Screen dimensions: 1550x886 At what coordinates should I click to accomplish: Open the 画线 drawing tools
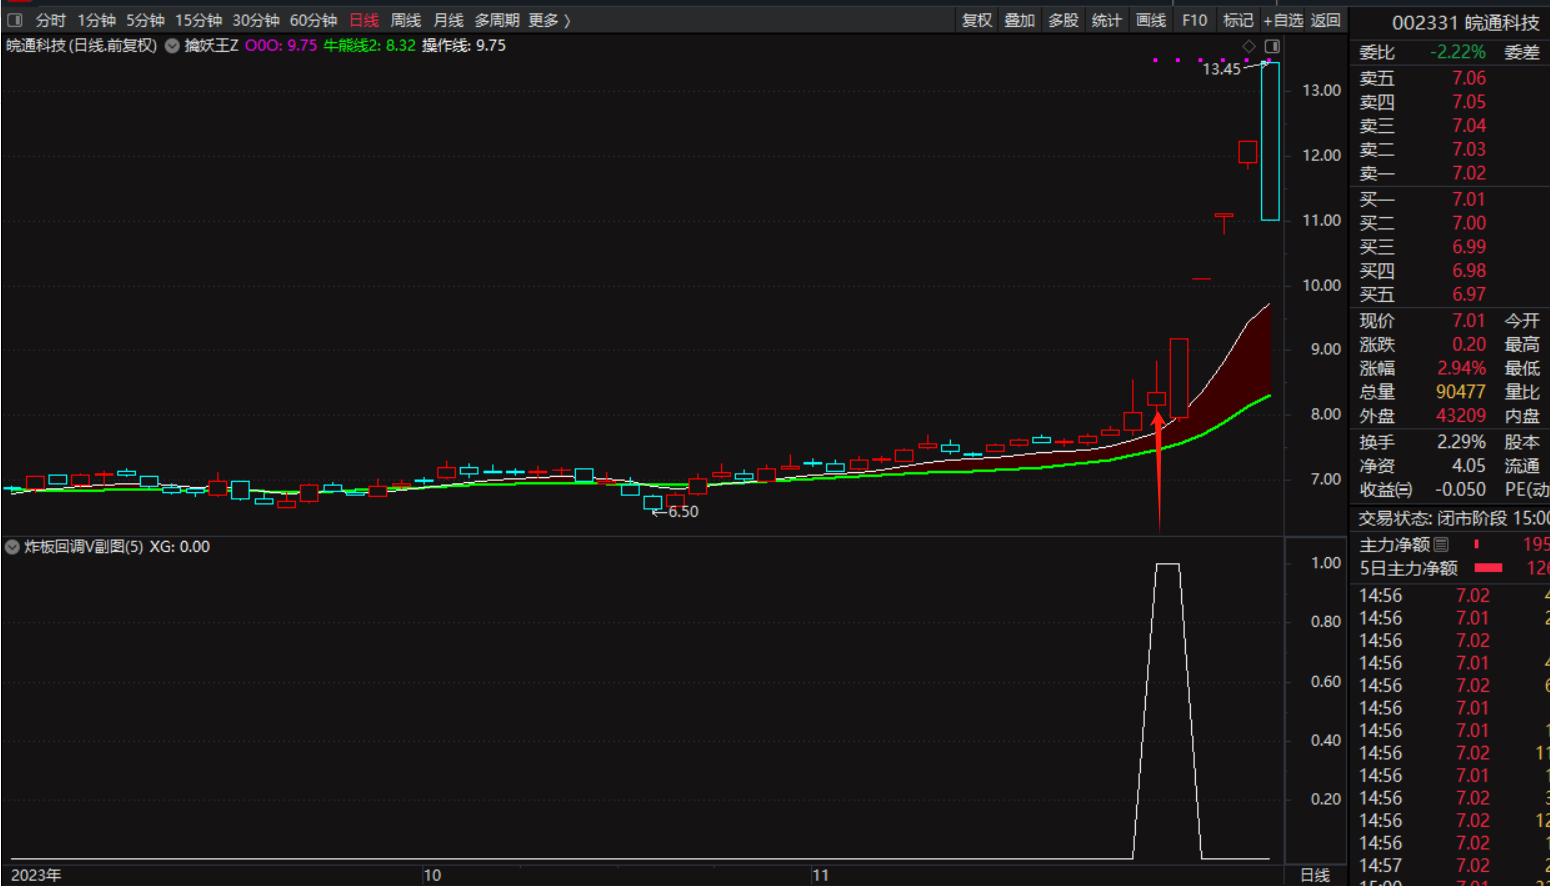[1151, 20]
